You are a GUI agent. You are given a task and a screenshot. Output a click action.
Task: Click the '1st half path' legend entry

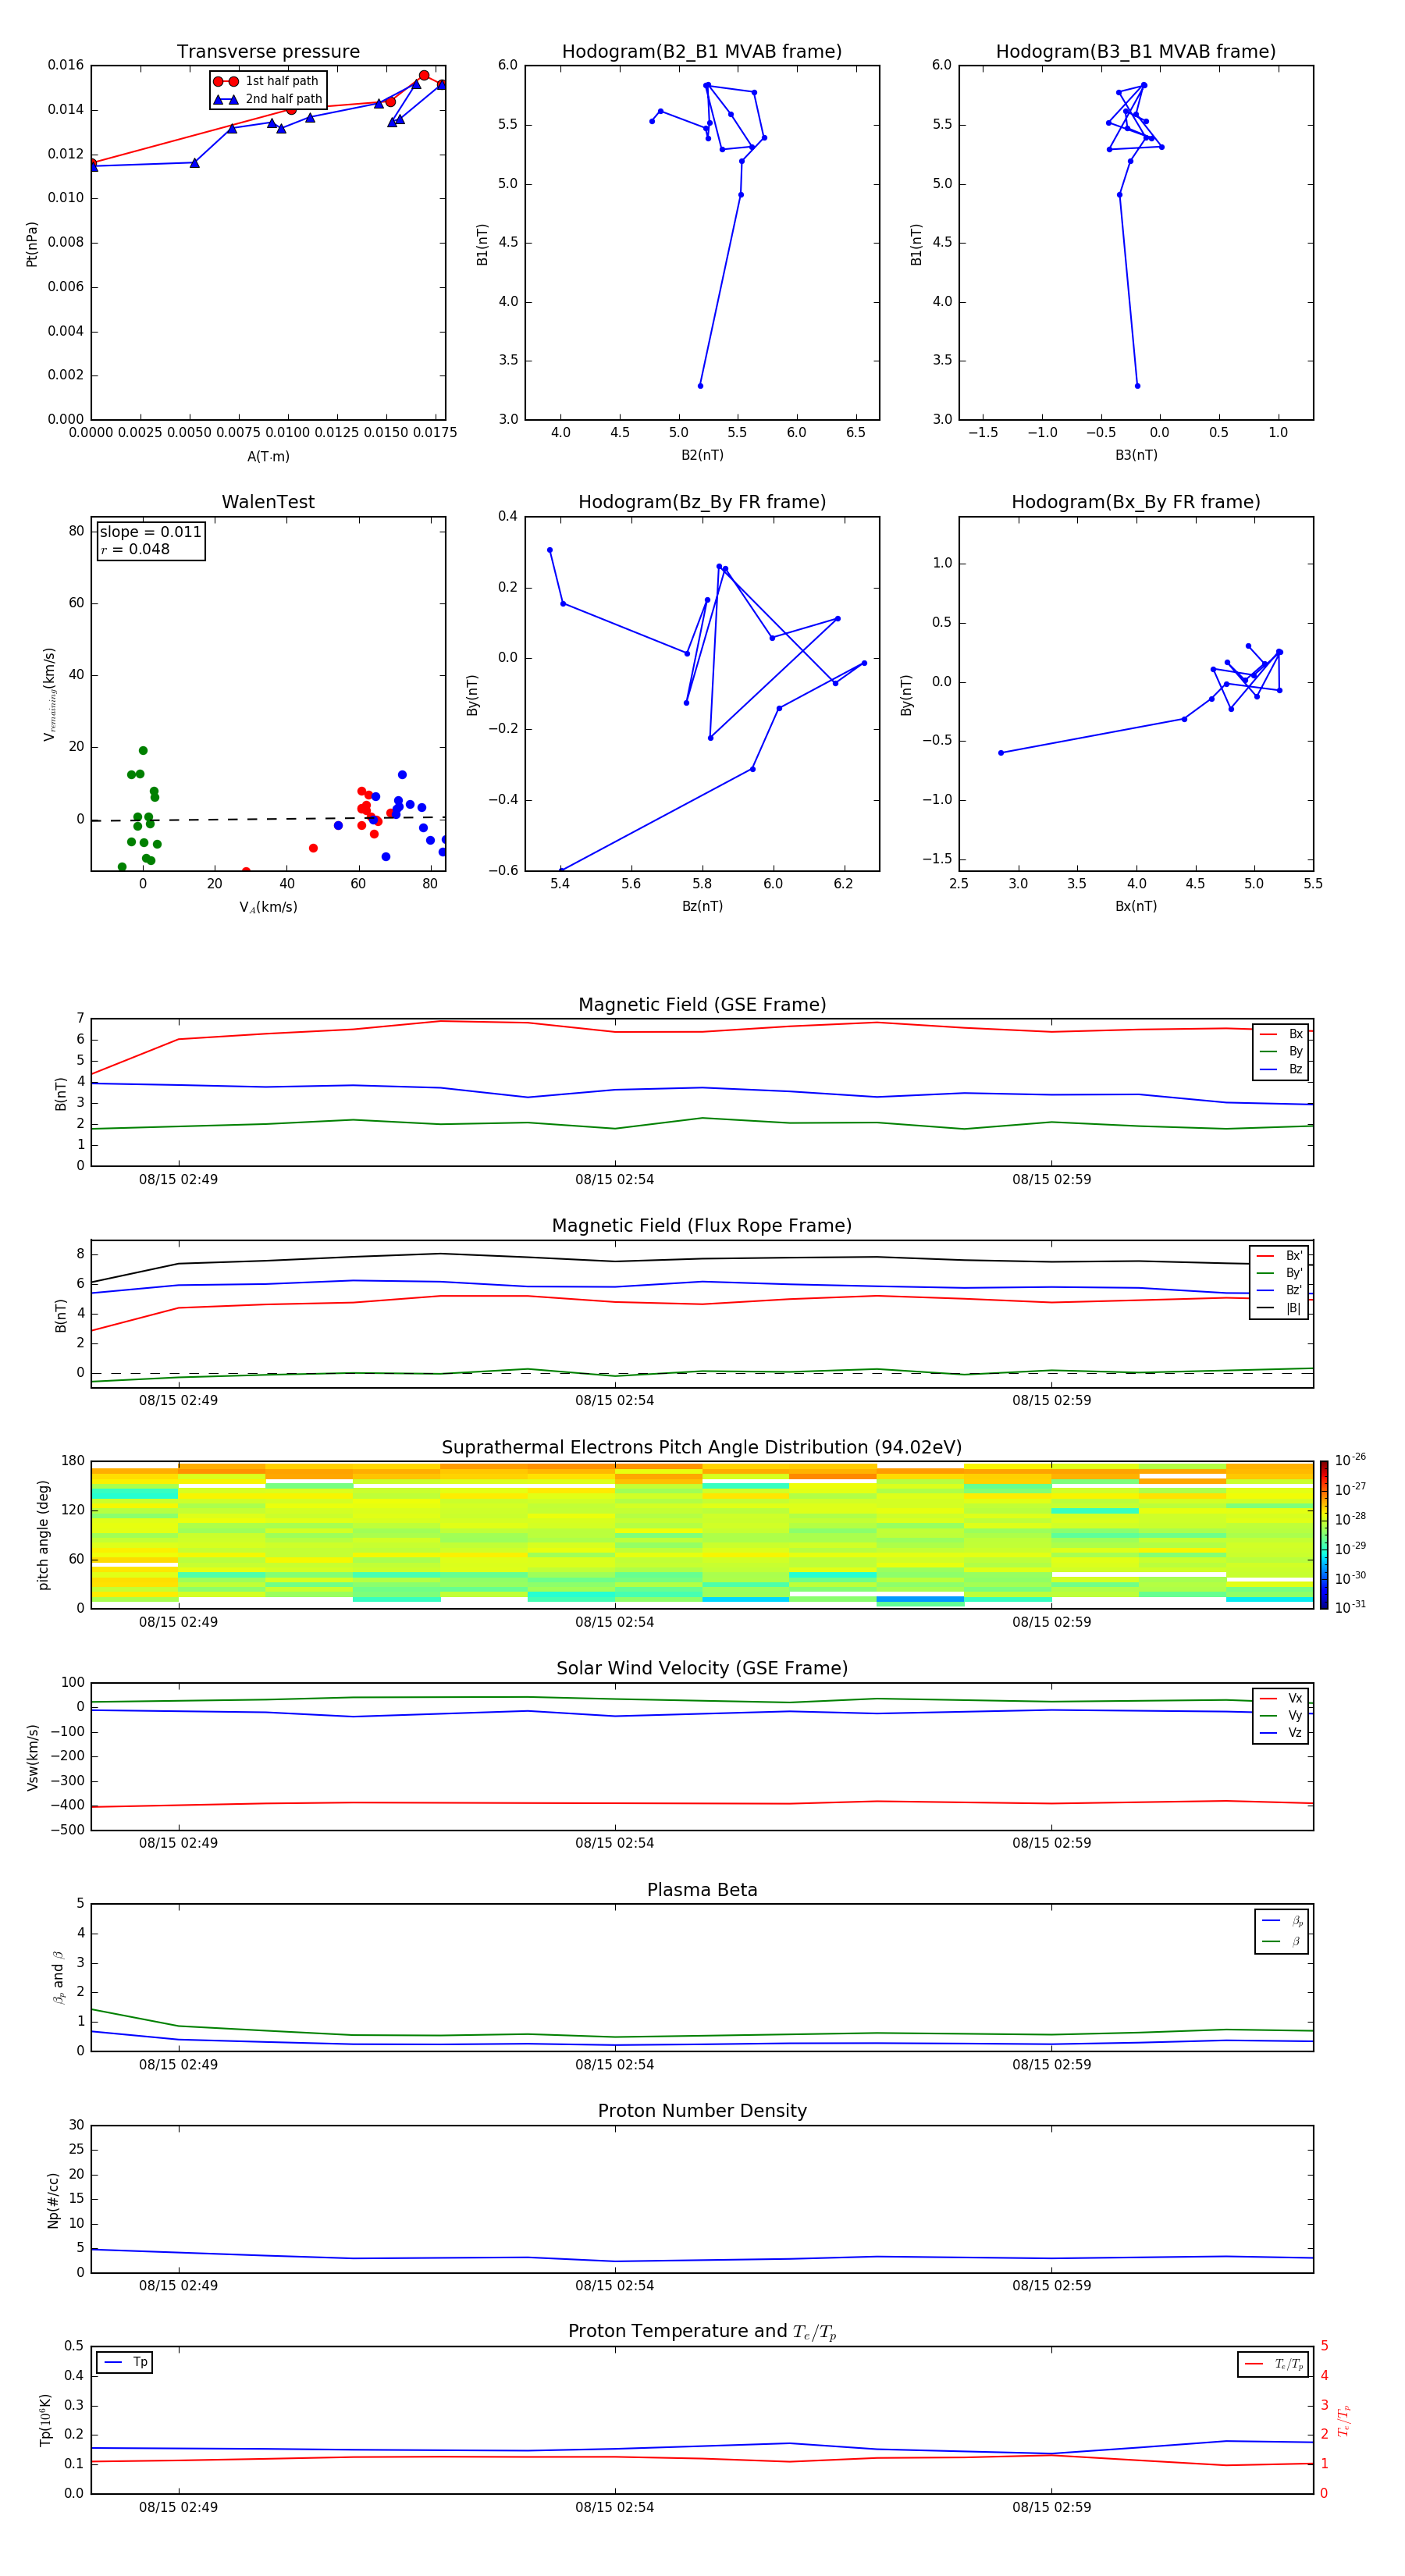click(x=266, y=81)
